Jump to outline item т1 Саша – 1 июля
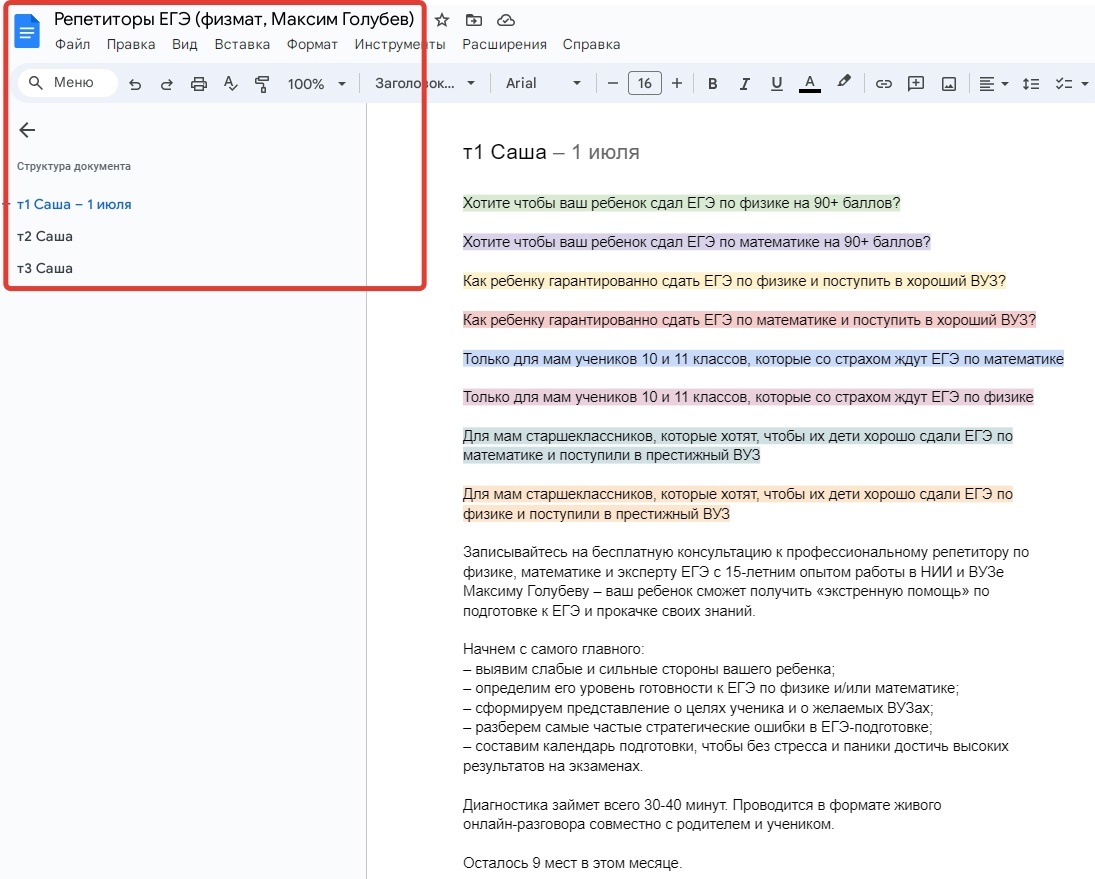 click(74, 205)
